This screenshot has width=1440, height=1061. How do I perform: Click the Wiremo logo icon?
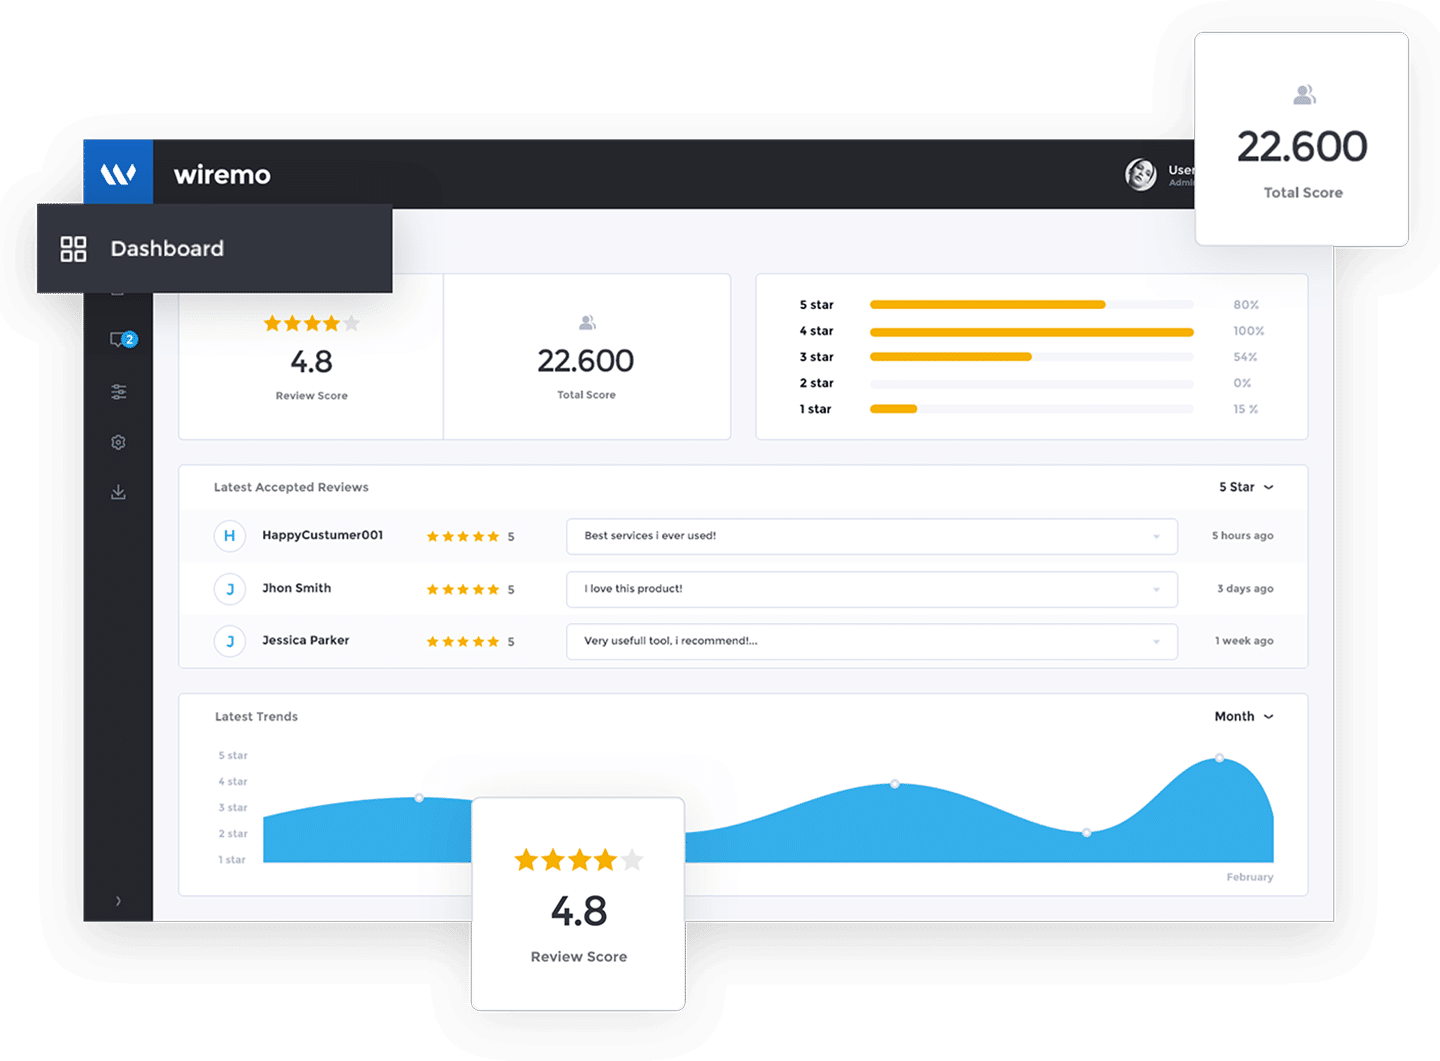coord(118,174)
